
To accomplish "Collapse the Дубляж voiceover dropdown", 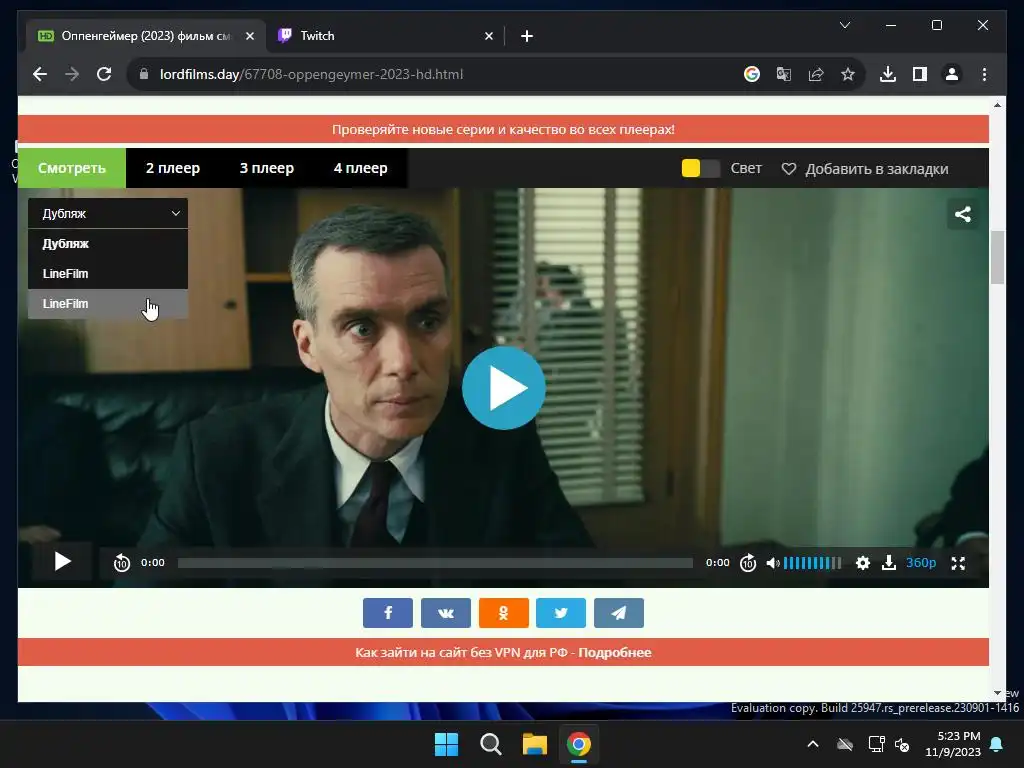I will pyautogui.click(x=108, y=214).
